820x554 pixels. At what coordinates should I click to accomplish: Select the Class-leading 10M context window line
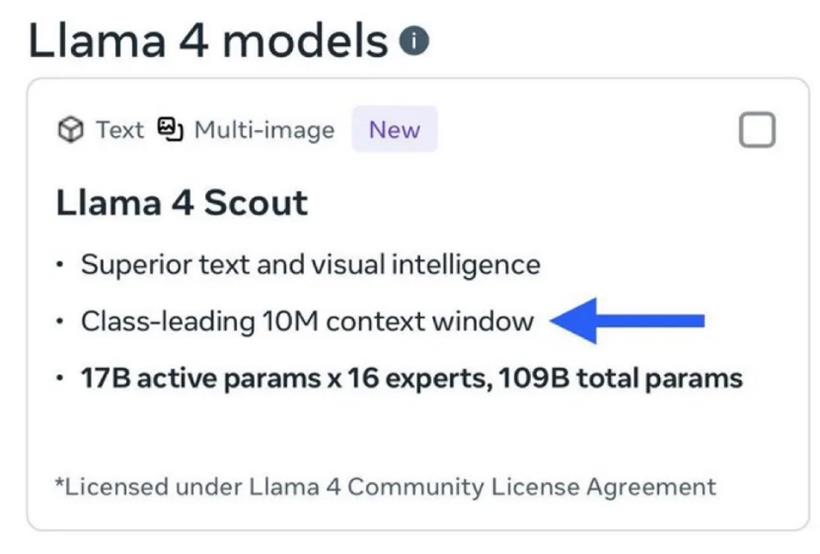(x=308, y=321)
